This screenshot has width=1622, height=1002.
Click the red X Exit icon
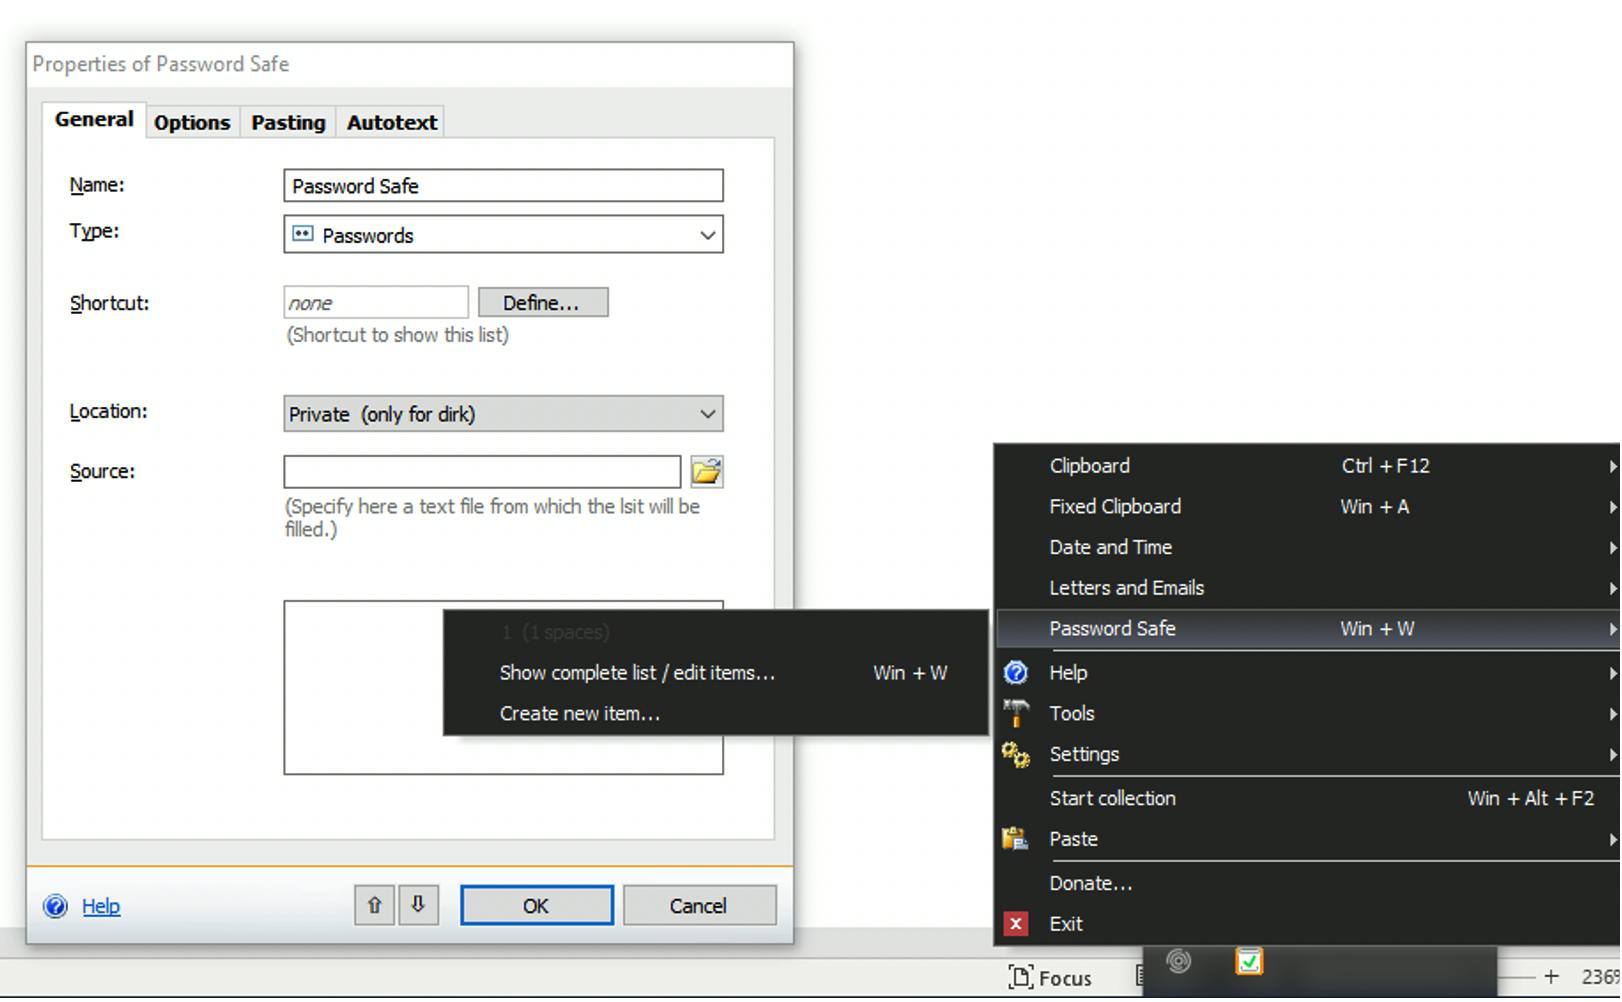1015,924
